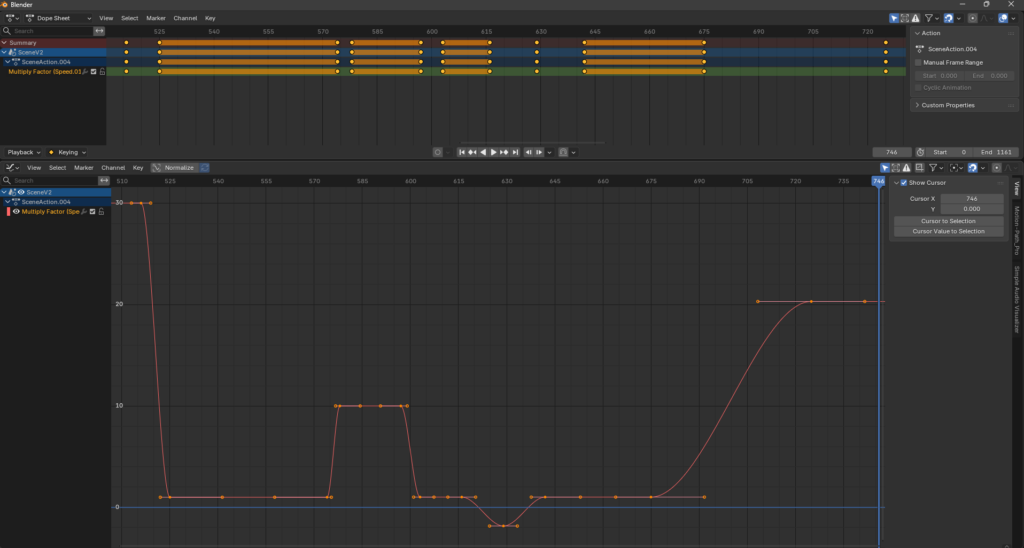Play the animation forward

(494, 152)
